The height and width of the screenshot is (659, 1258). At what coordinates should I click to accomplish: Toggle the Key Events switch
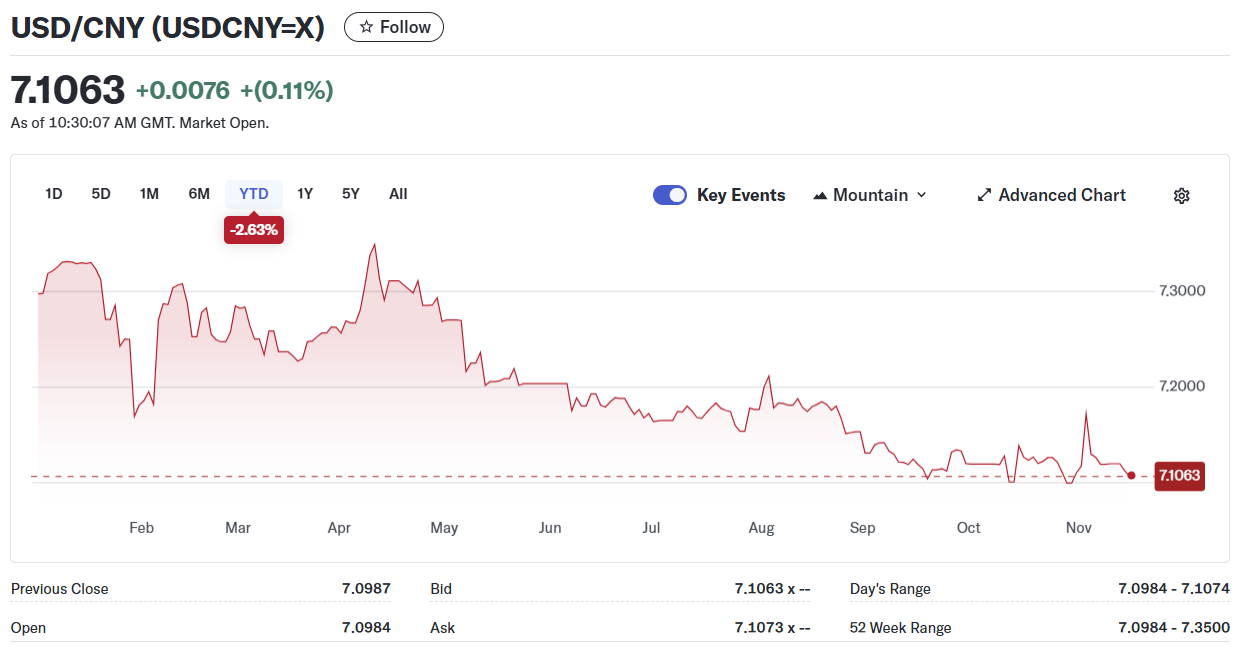point(670,195)
